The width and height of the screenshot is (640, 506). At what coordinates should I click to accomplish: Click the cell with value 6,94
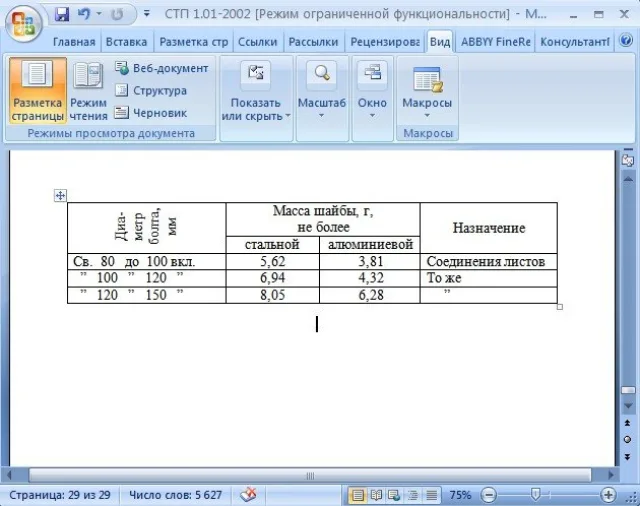(272, 278)
